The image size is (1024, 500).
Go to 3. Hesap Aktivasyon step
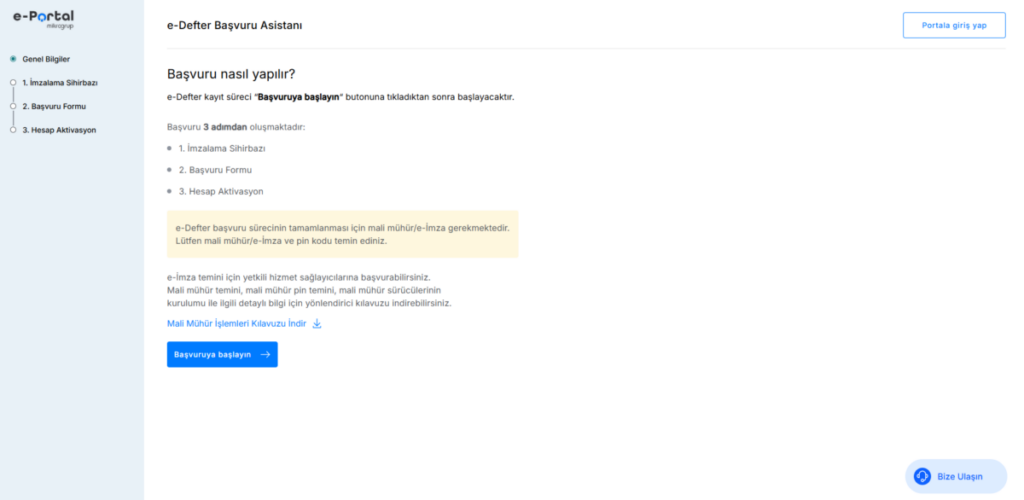(59, 130)
